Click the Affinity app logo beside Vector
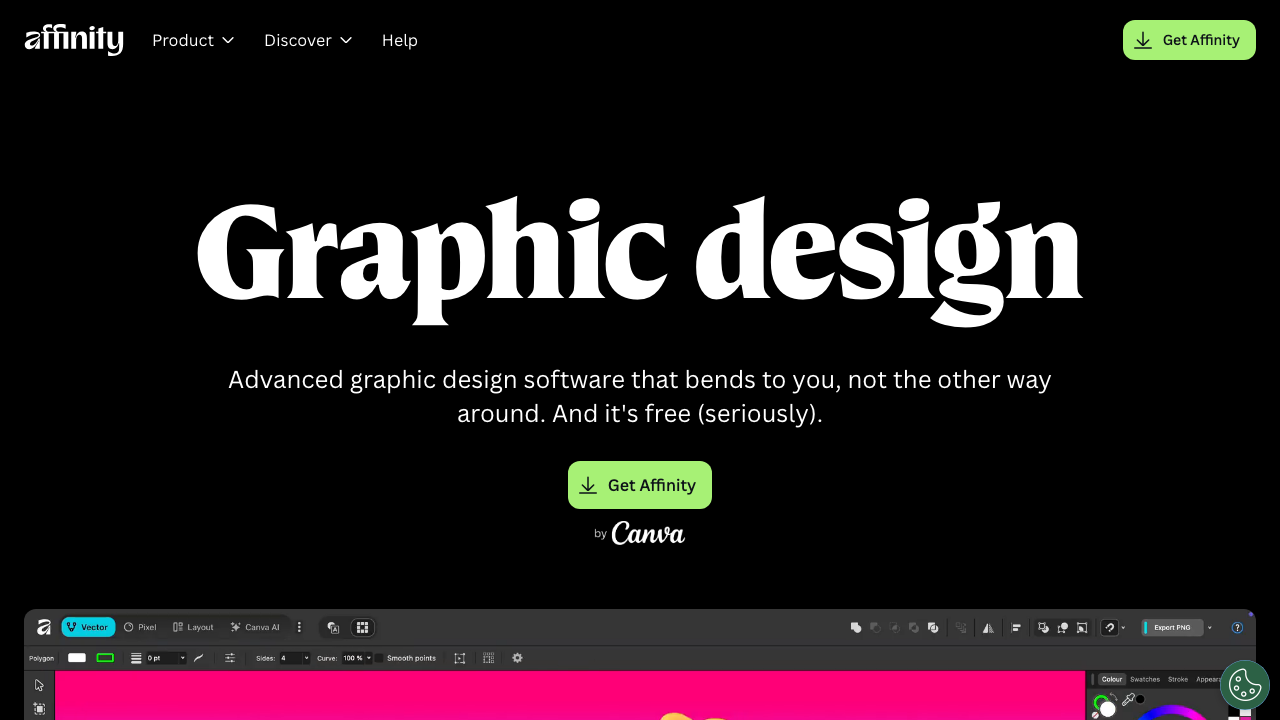The width and height of the screenshot is (1280, 720). click(x=43, y=627)
